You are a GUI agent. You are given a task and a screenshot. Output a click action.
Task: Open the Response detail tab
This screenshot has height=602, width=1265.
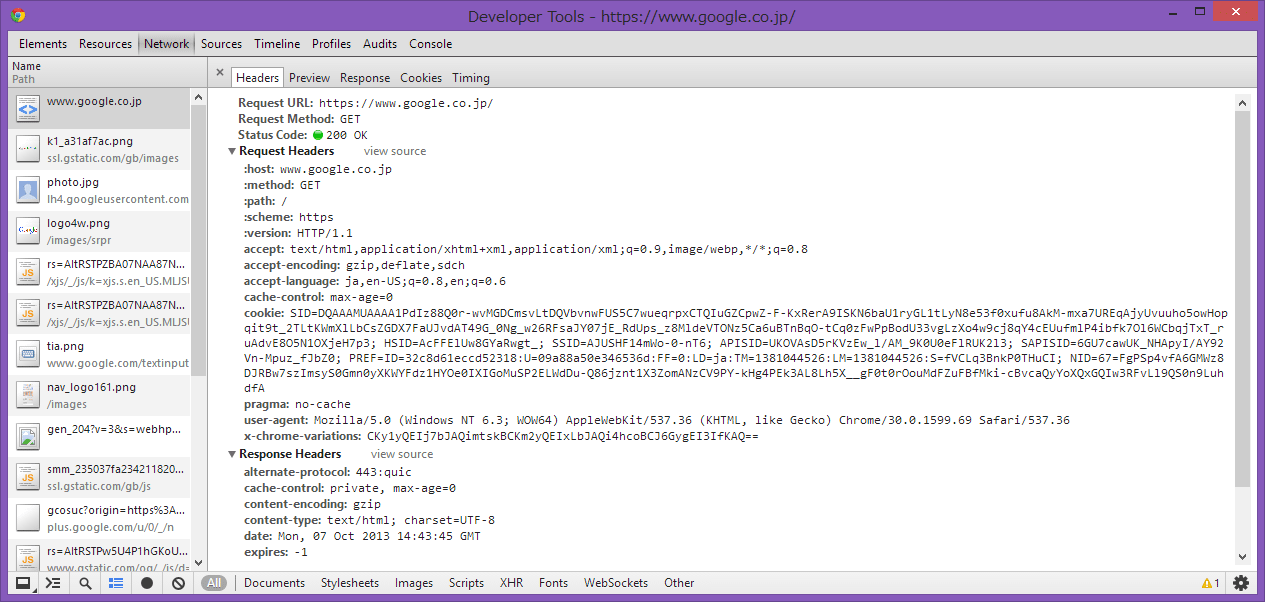click(x=365, y=78)
